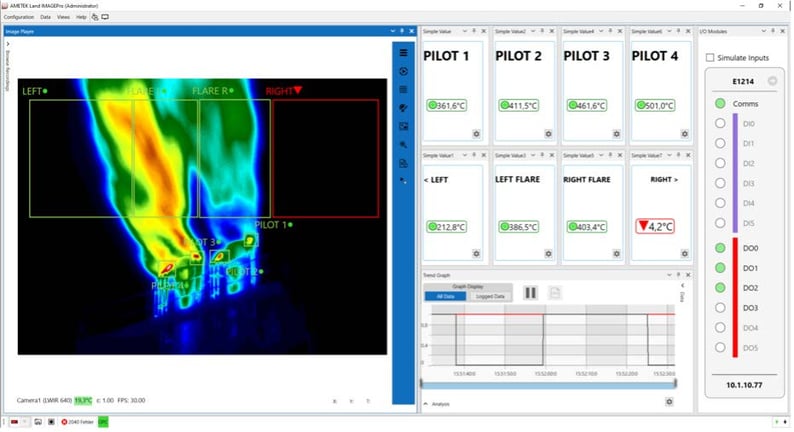Pause the Trend Graph display
Screen dimensions: 794x432
click(531, 293)
